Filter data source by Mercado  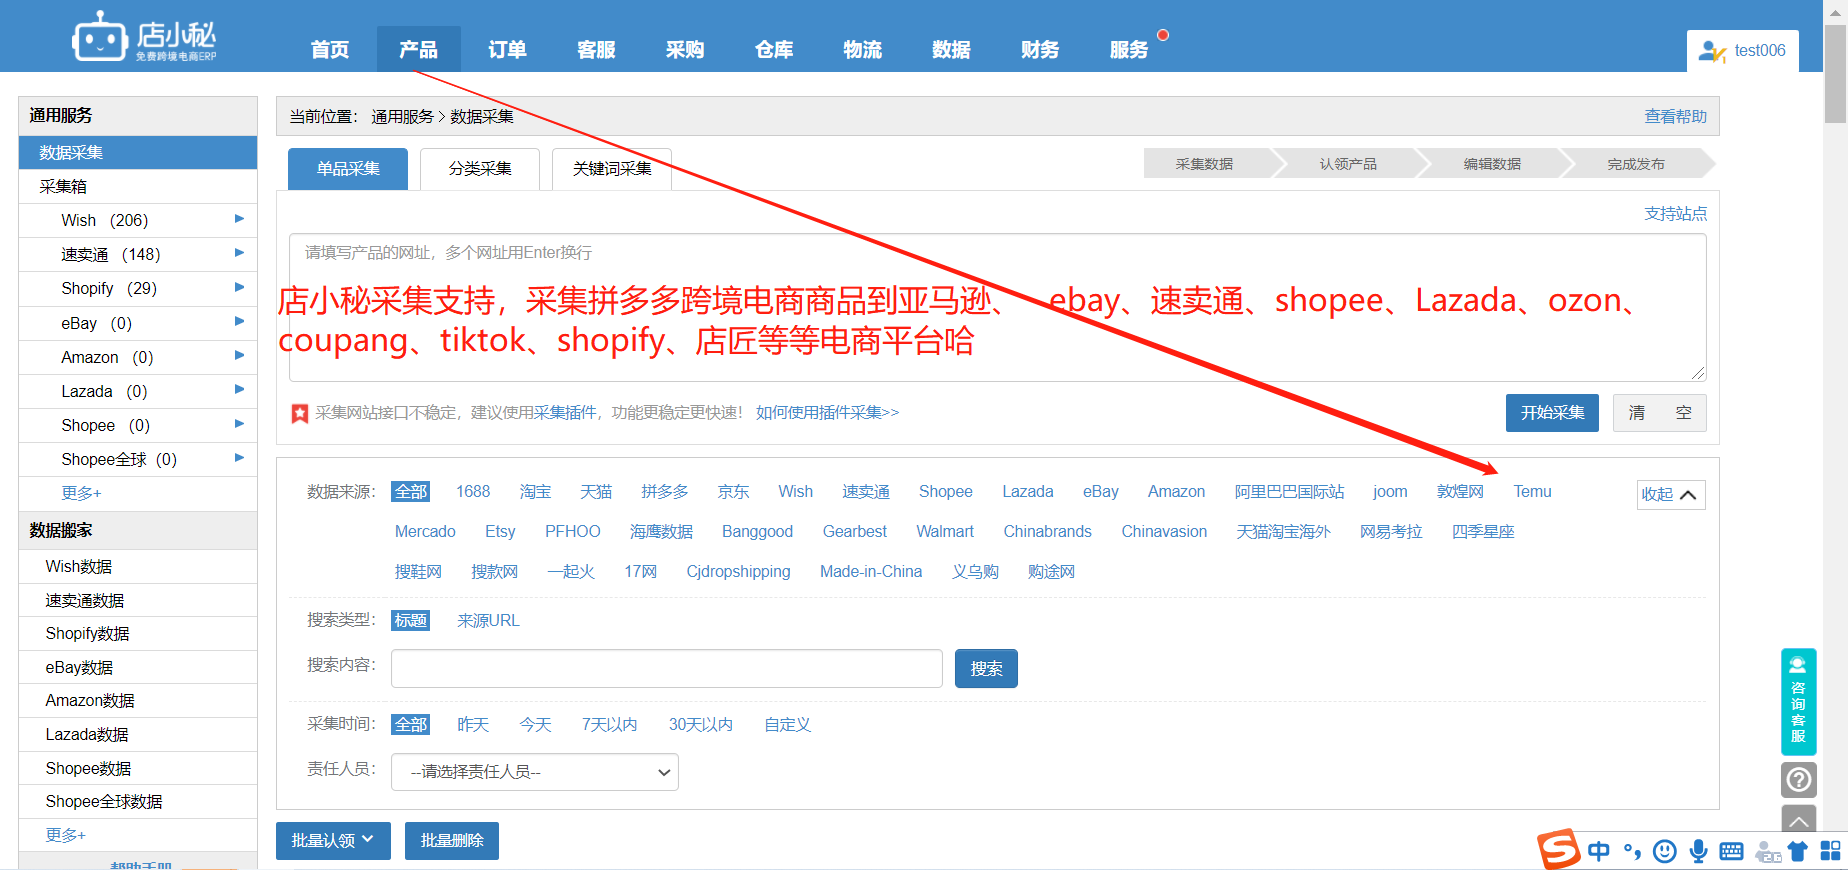(x=425, y=531)
